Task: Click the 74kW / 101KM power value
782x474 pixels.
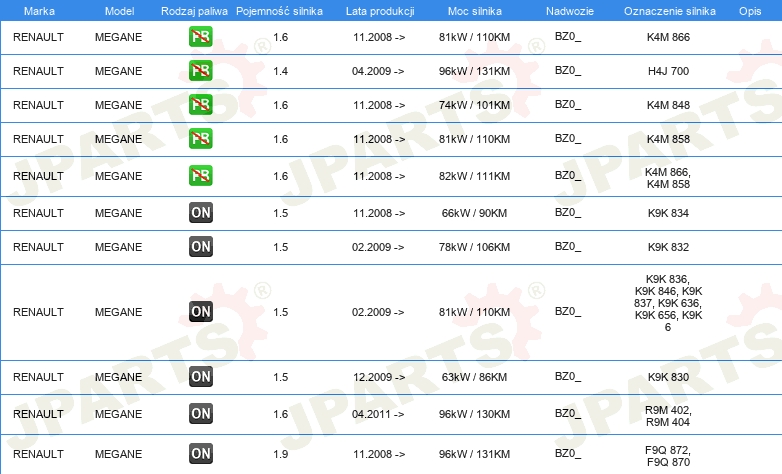Action: click(x=474, y=105)
